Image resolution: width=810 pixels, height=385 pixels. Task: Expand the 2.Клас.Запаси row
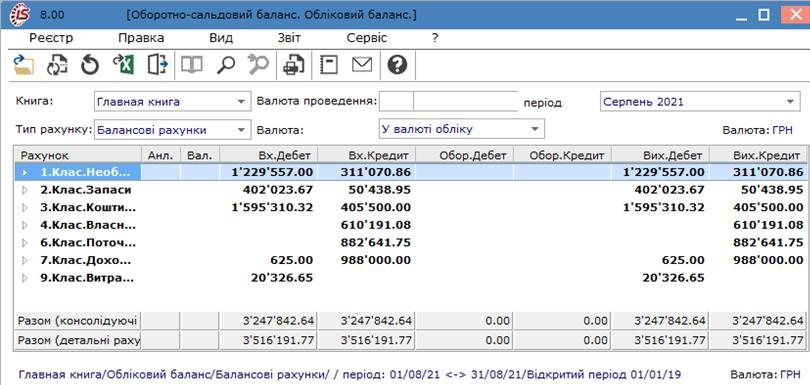coord(26,190)
